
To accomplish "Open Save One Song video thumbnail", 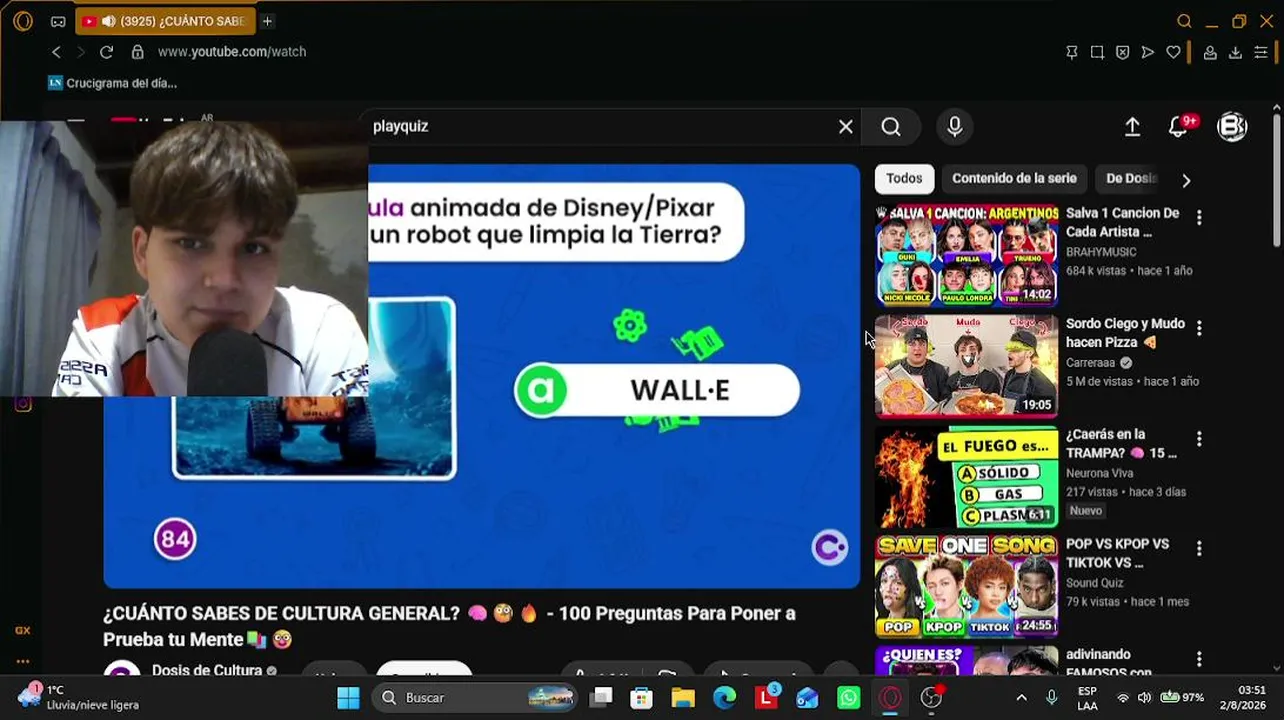I will 966,587.
